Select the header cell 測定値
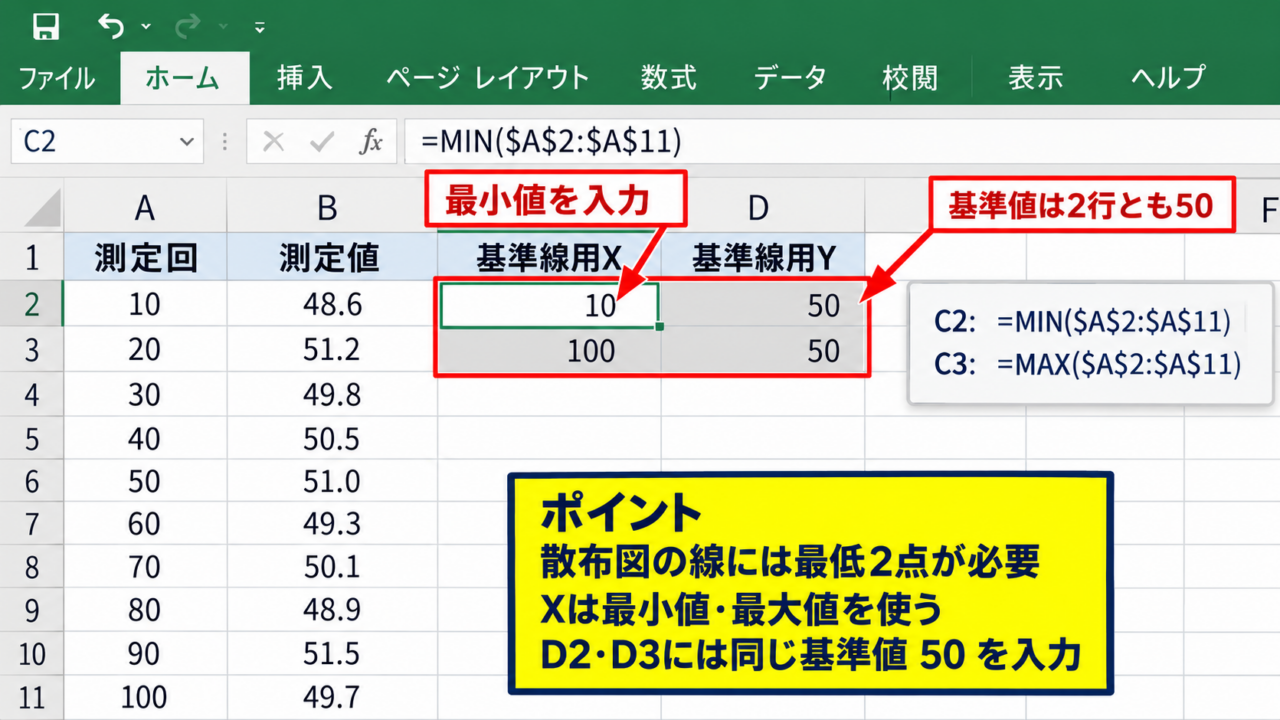 point(333,259)
